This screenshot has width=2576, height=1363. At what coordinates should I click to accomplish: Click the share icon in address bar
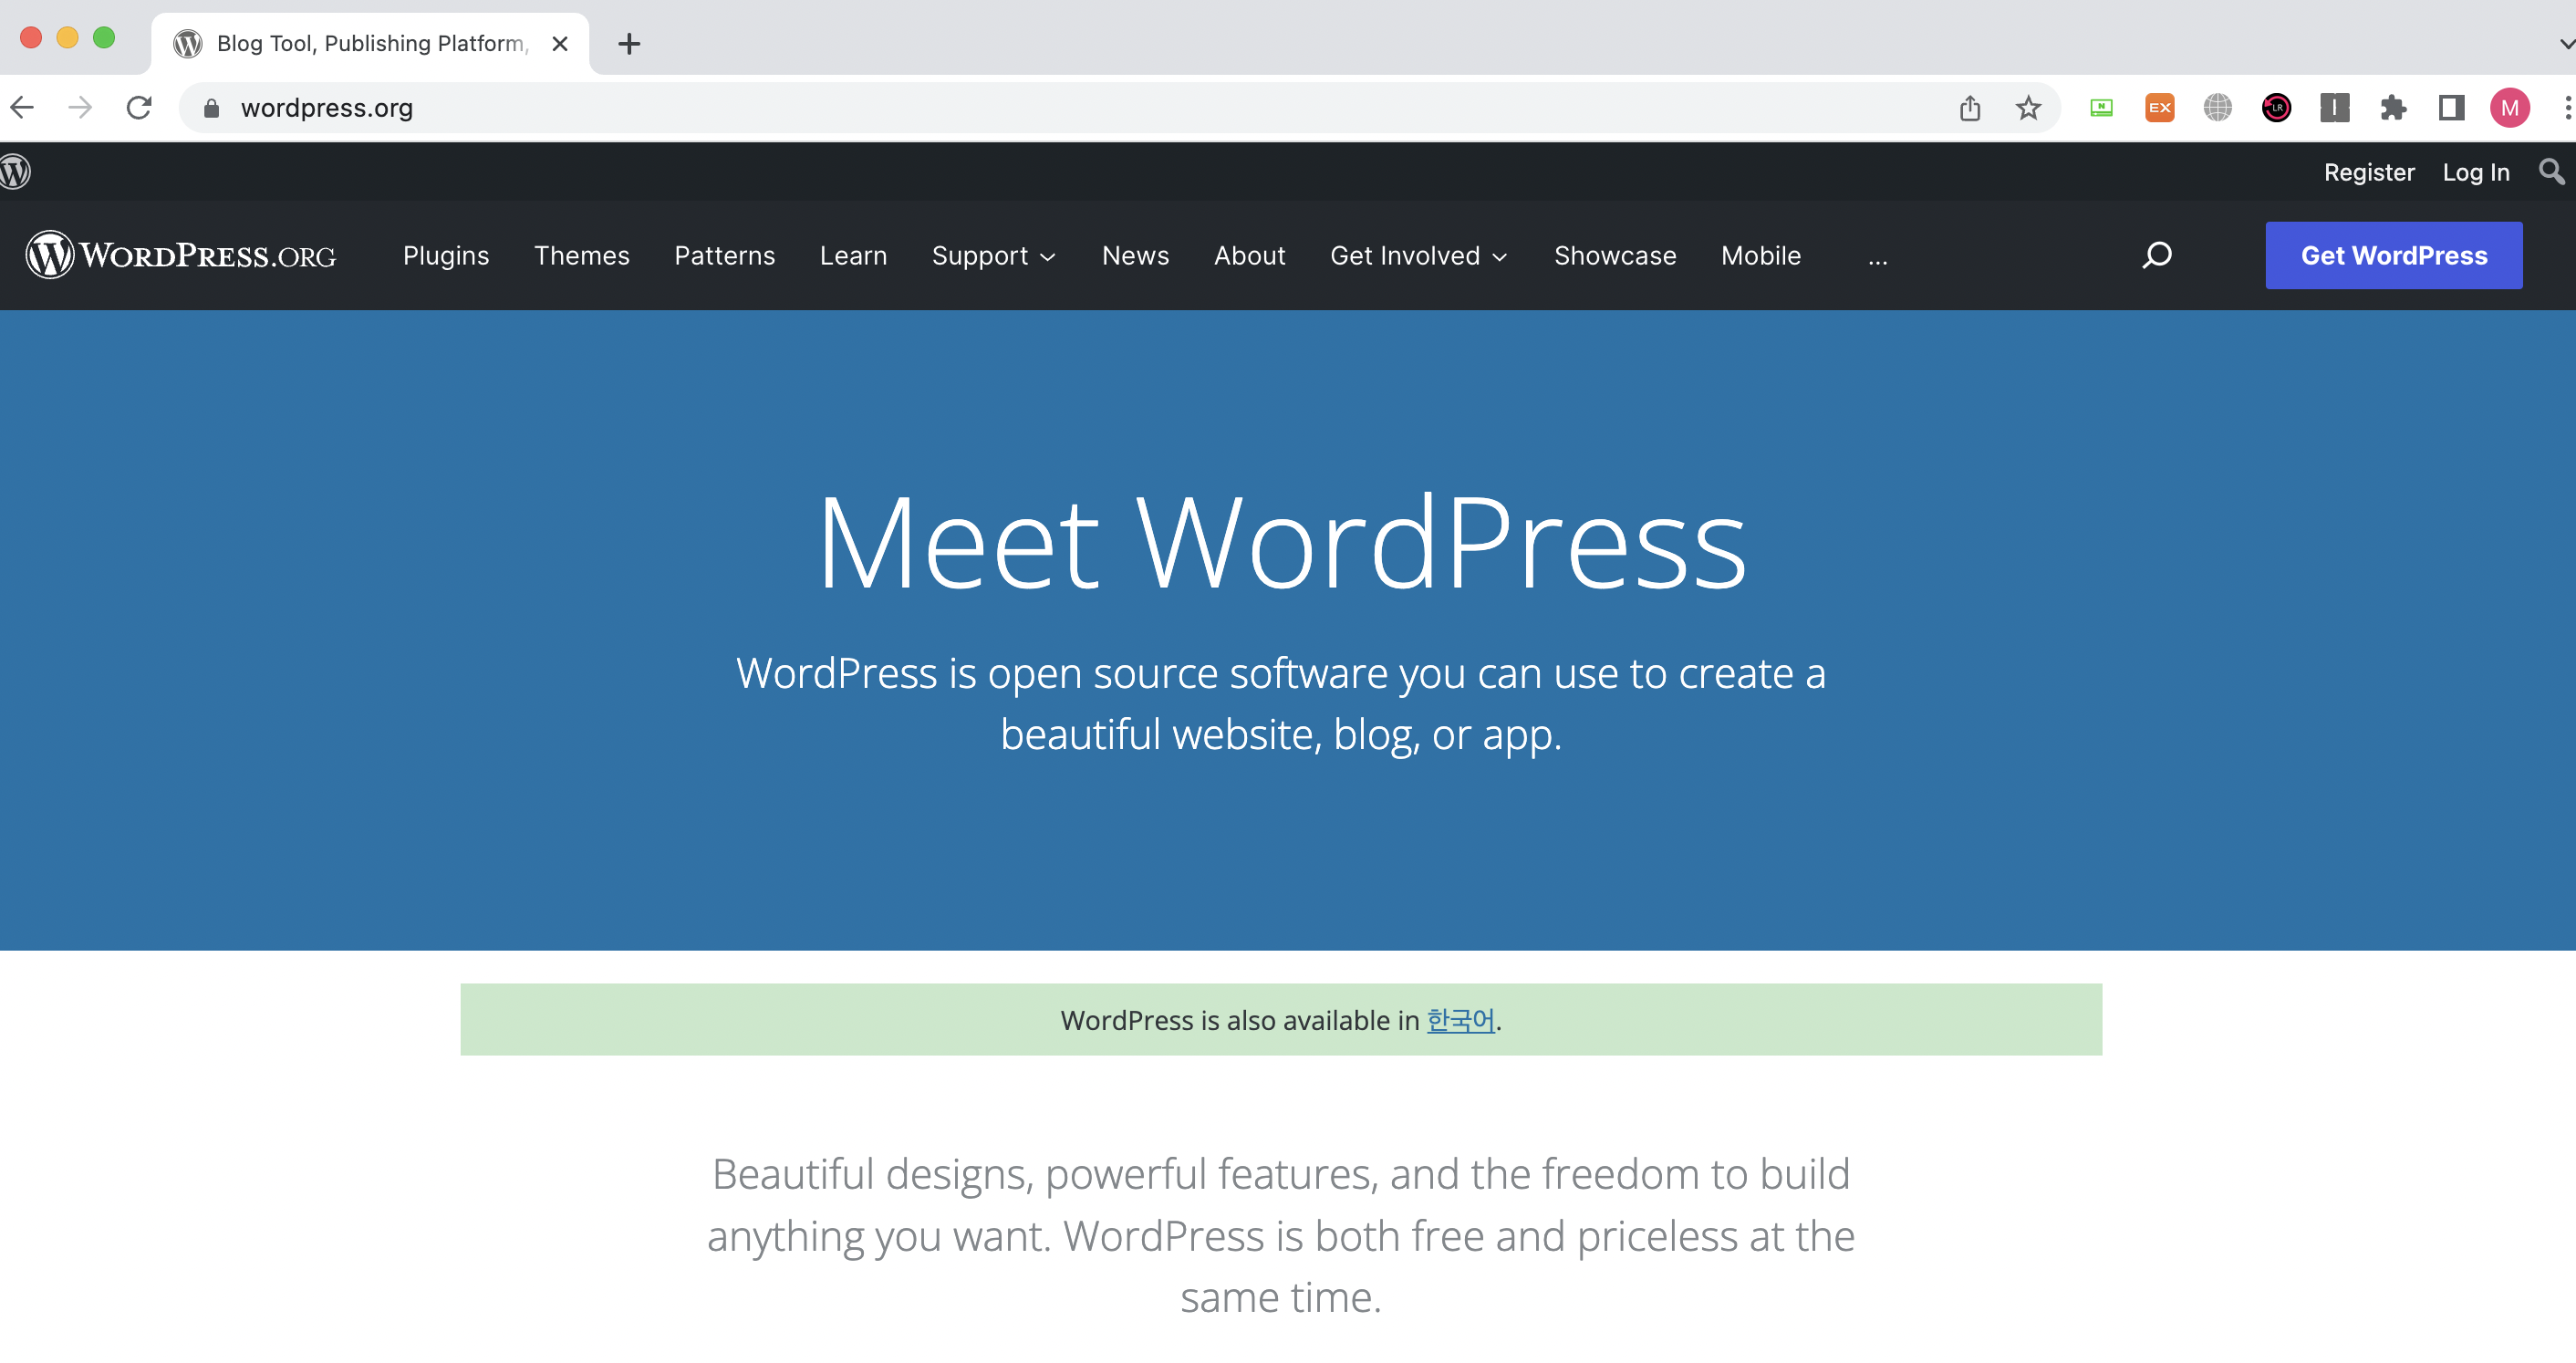point(1969,107)
